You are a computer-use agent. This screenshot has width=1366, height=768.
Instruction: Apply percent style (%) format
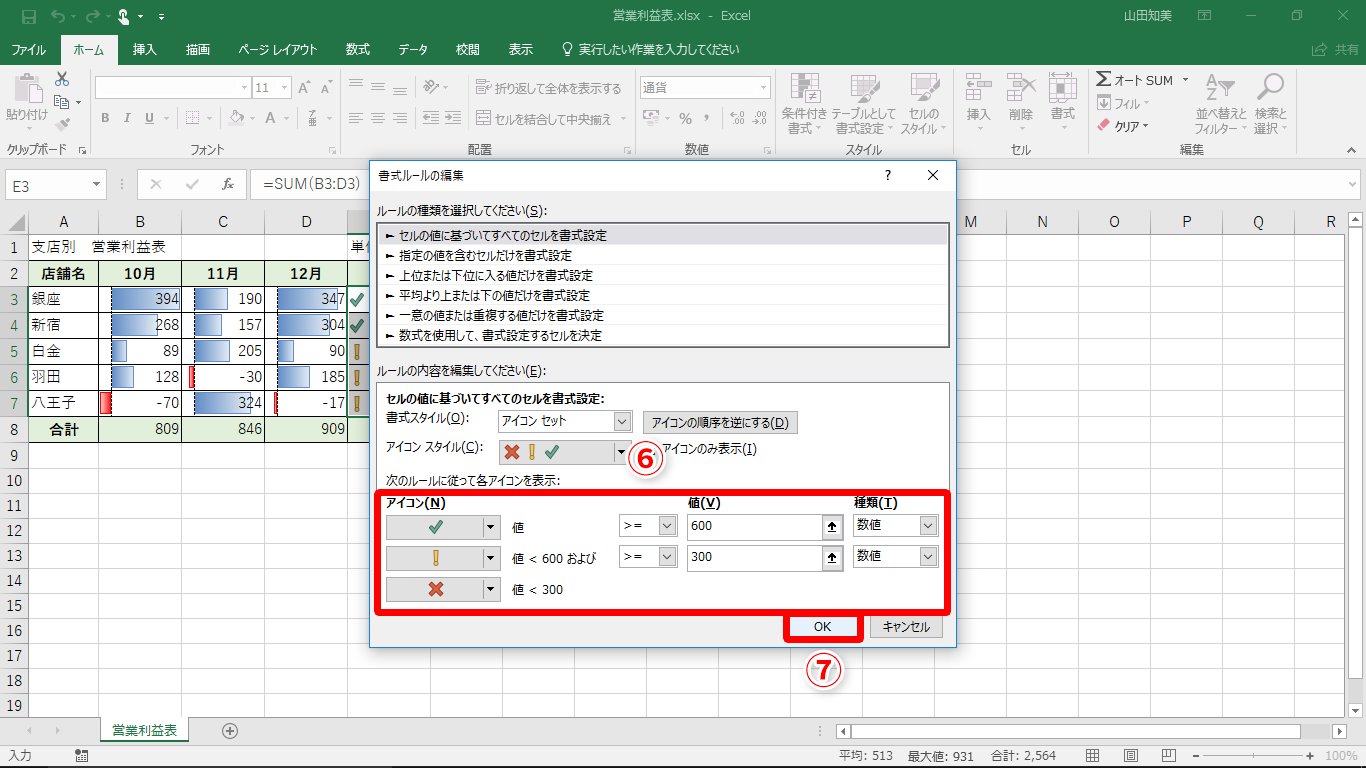click(x=686, y=119)
